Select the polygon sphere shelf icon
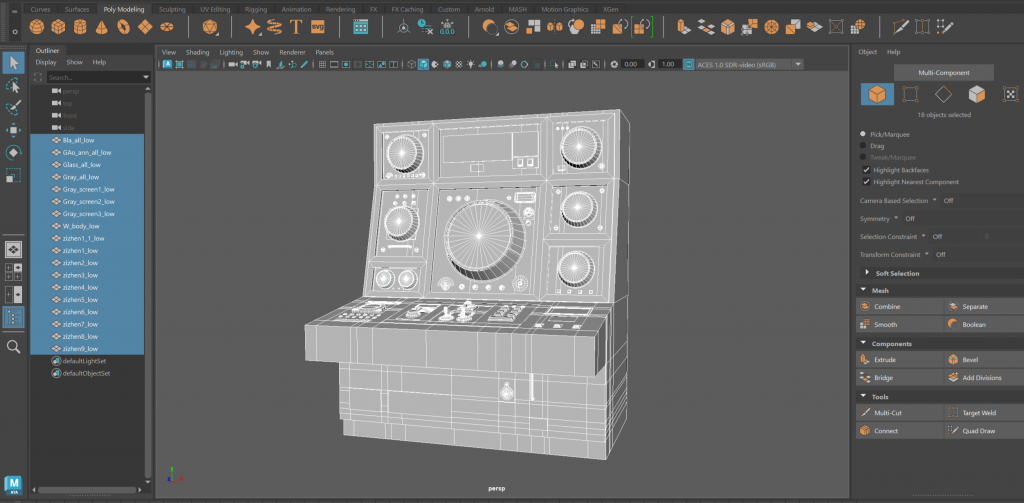Image resolution: width=1024 pixels, height=503 pixels. pyautogui.click(x=37, y=27)
